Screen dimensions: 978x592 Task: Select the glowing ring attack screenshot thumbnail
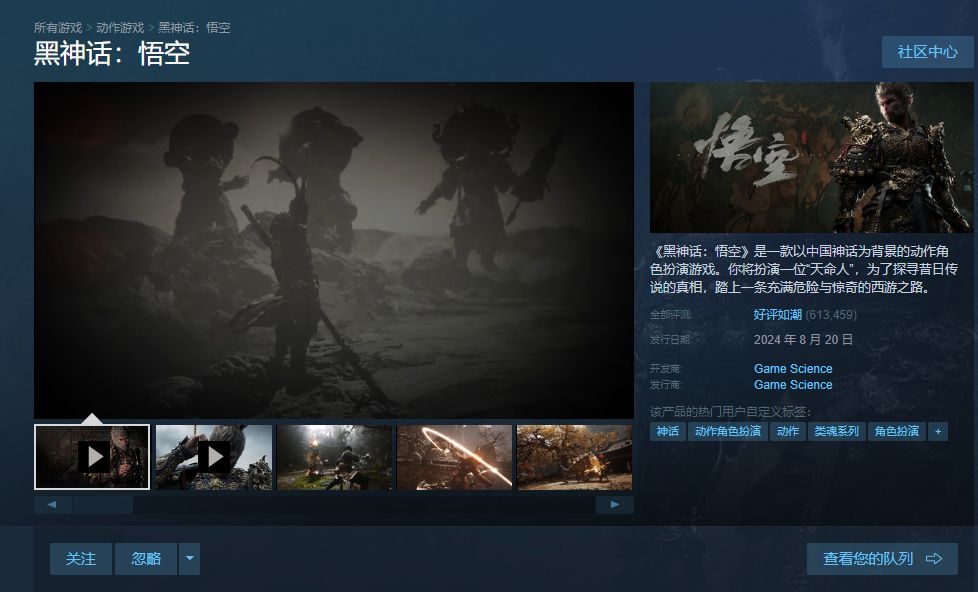click(455, 457)
